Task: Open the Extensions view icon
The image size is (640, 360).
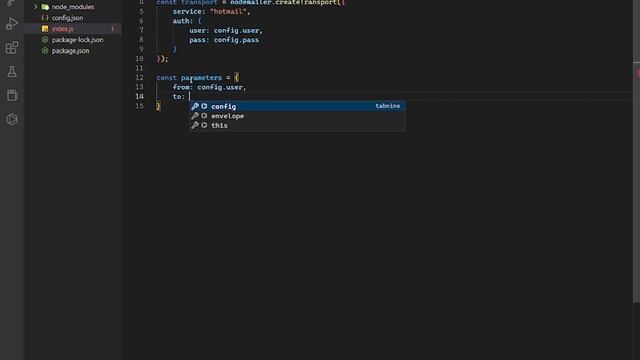Action: (12, 48)
